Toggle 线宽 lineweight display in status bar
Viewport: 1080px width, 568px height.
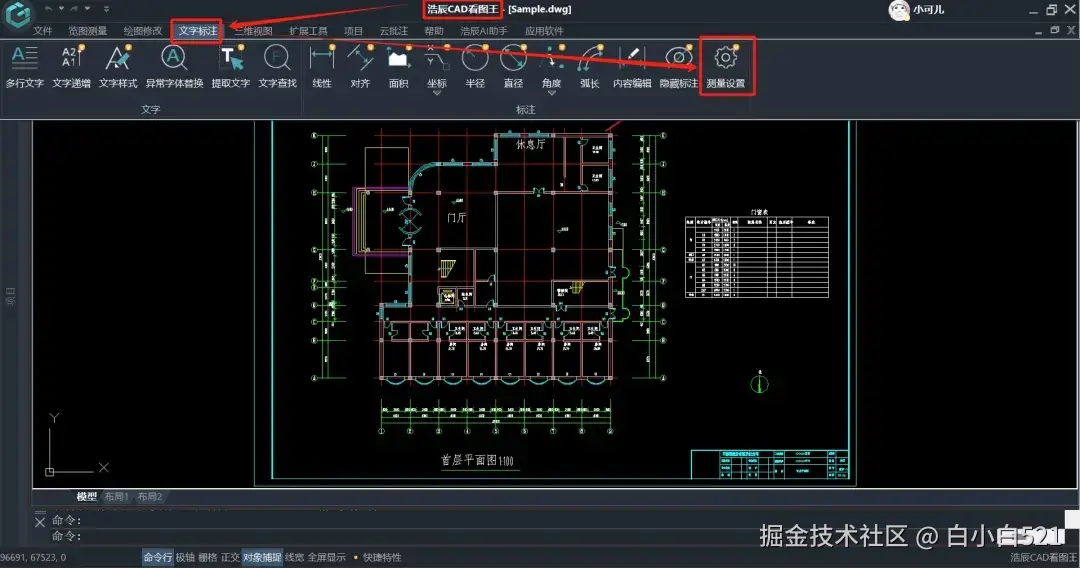[x=294, y=557]
